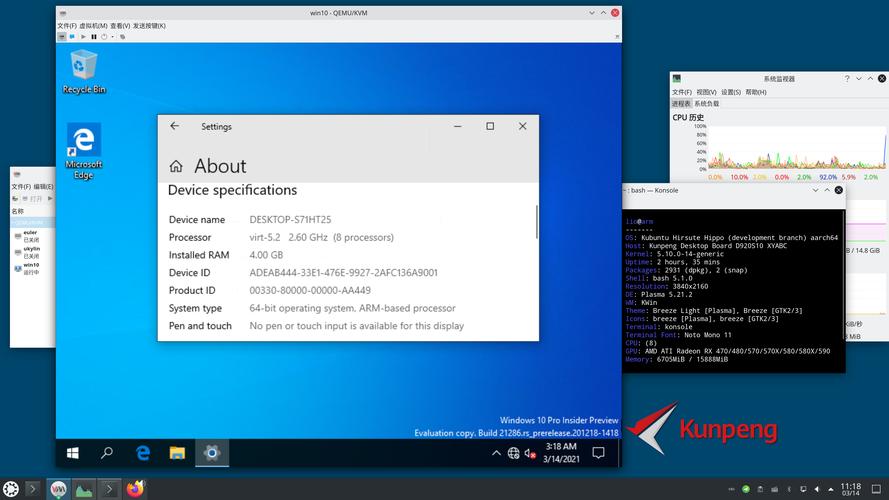Click Product ID 00330-80000-00000-AA449
This screenshot has height=500, width=889.
tap(310, 290)
